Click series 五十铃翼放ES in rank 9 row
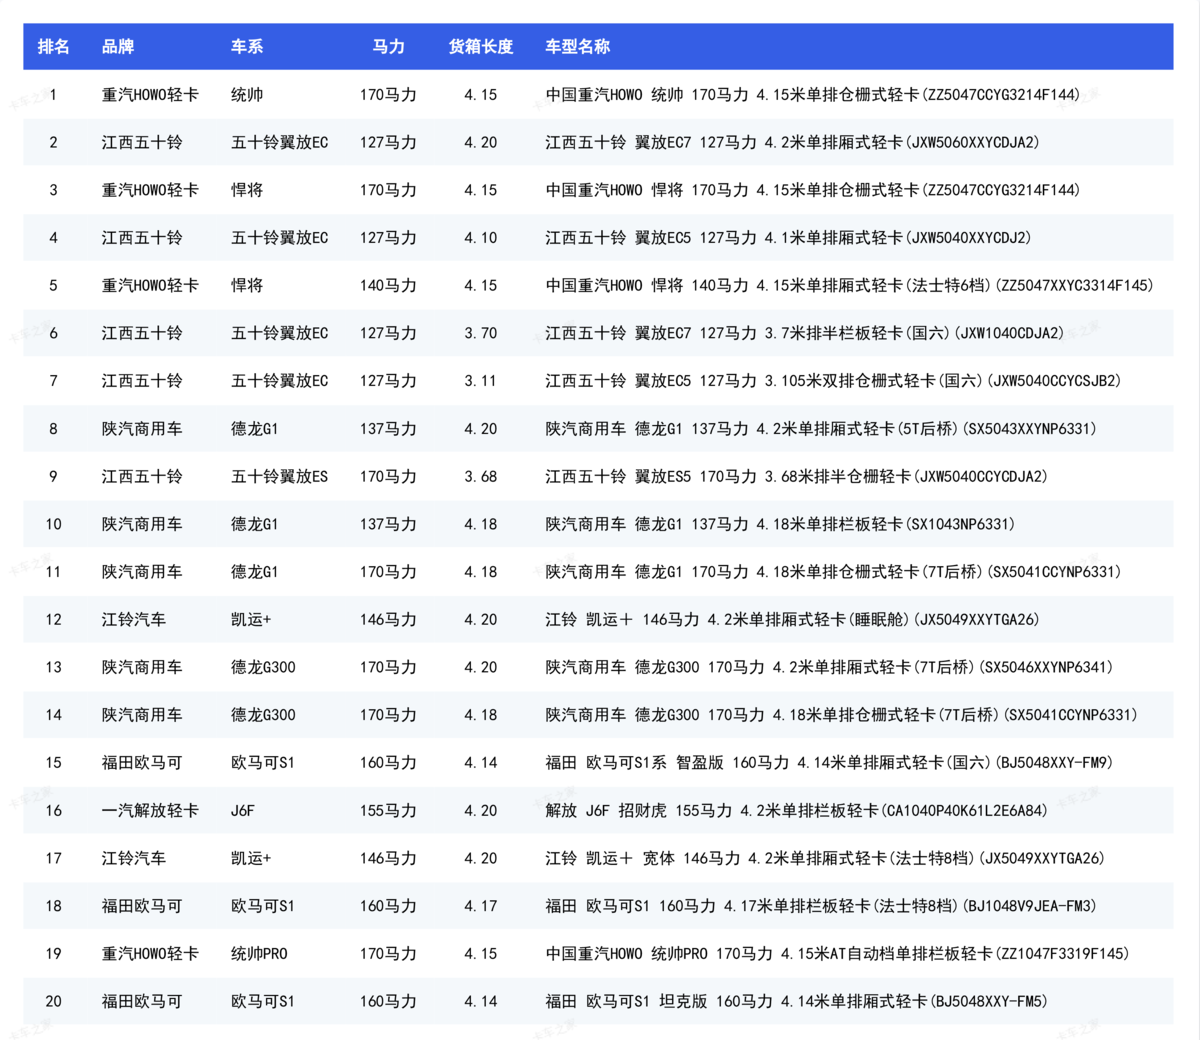 (x=279, y=477)
